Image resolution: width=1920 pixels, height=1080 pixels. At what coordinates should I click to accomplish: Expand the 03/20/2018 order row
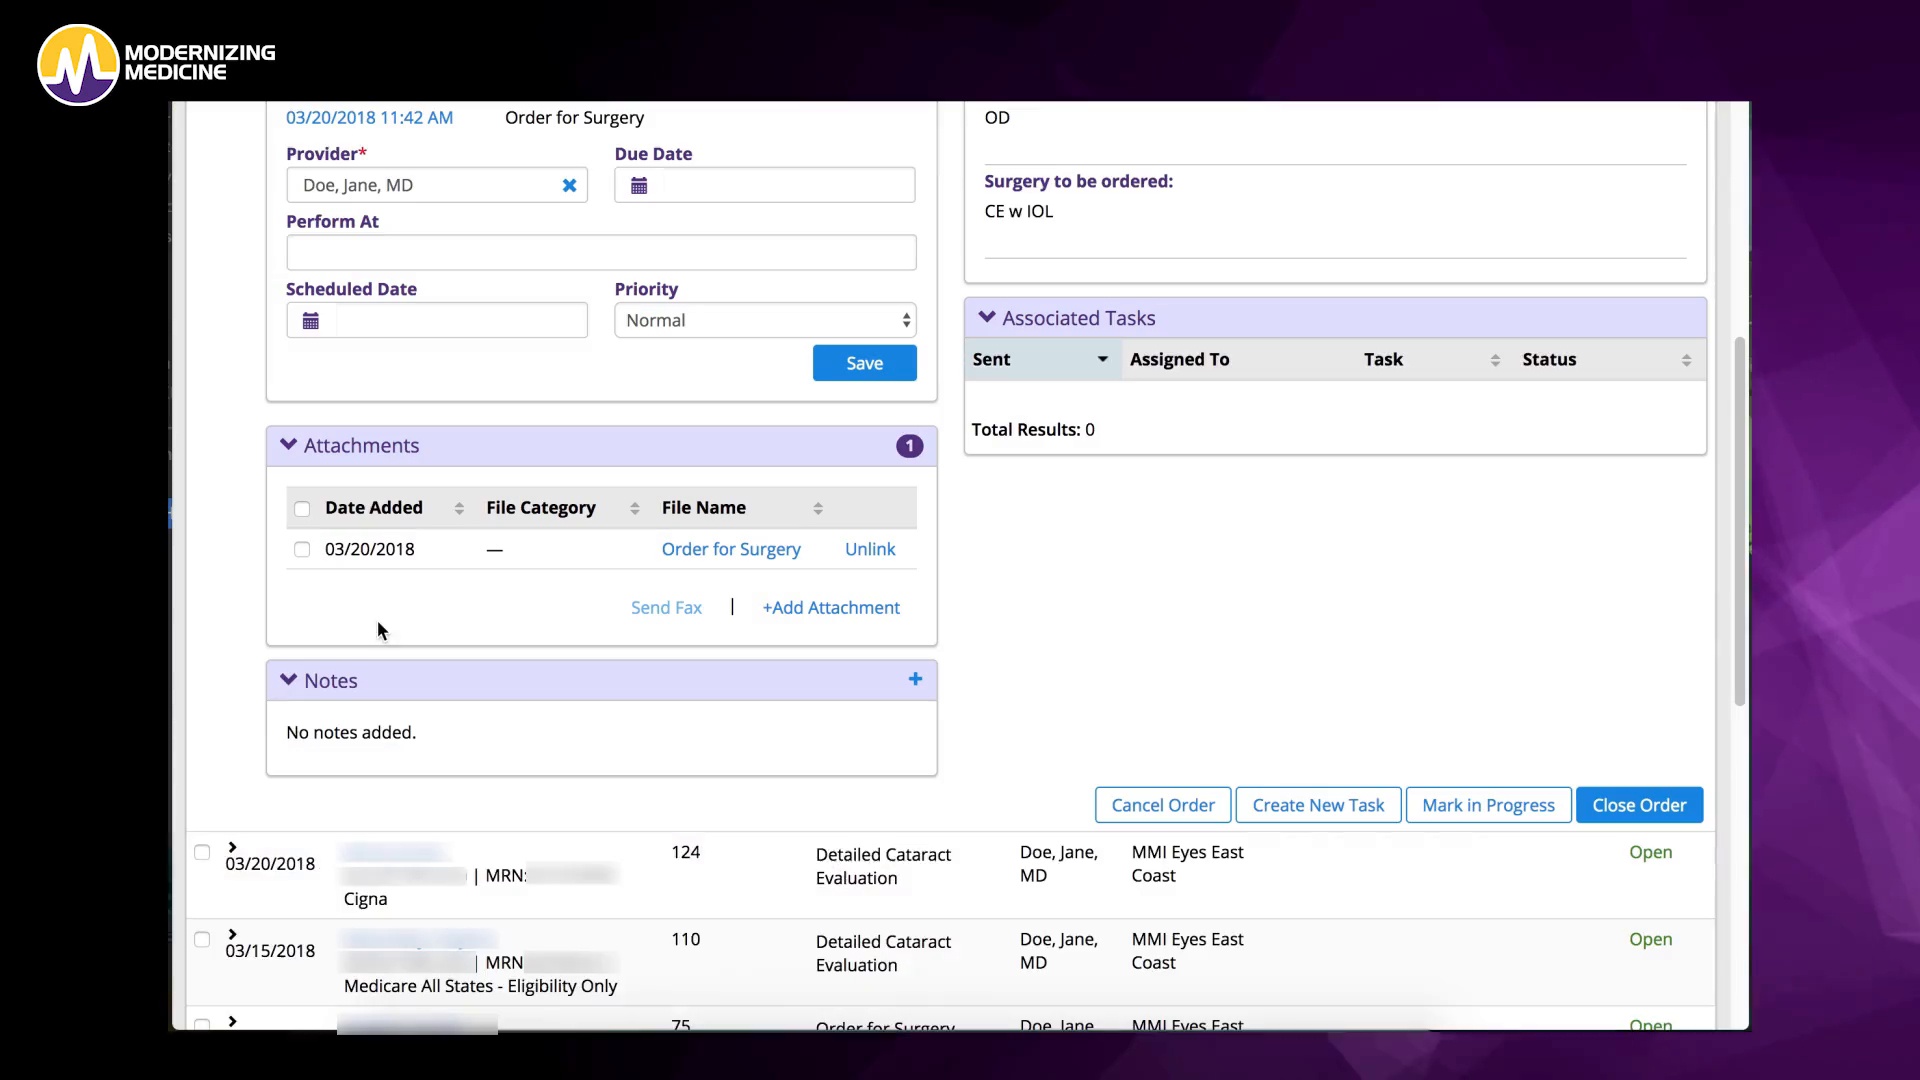[232, 847]
